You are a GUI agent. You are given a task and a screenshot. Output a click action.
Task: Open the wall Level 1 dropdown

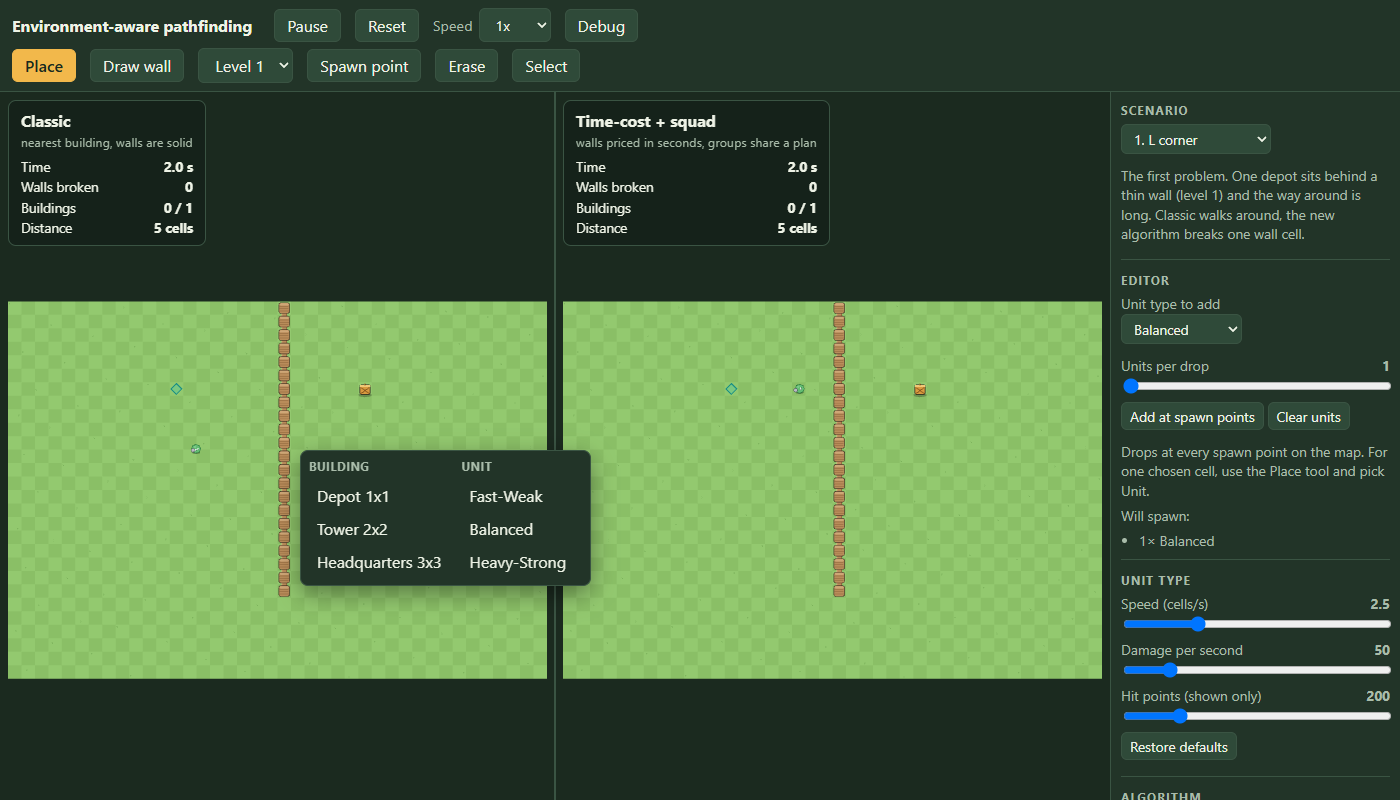click(245, 66)
